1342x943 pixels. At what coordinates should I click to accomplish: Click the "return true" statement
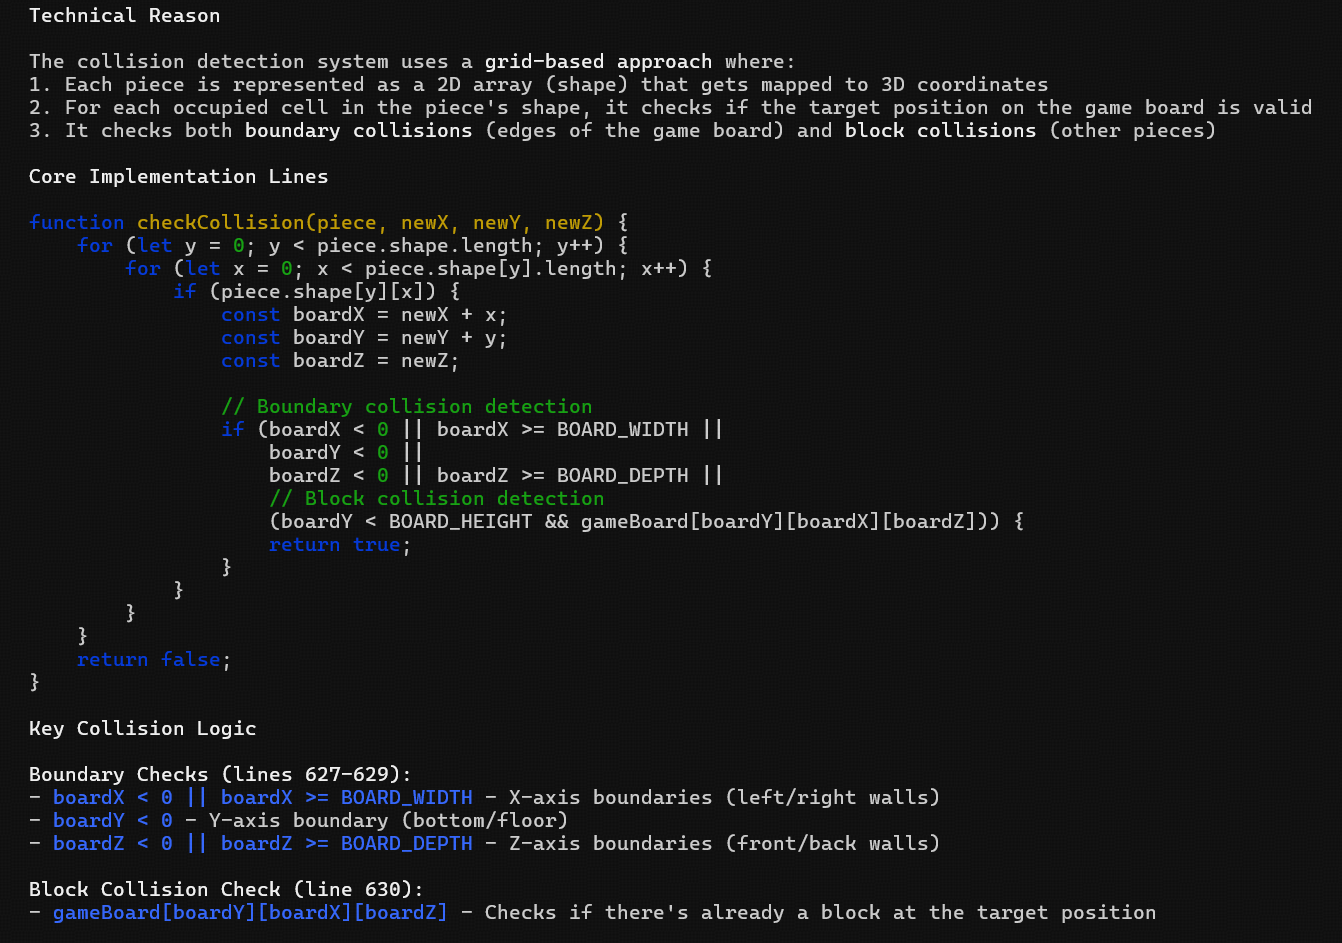[x=339, y=544]
